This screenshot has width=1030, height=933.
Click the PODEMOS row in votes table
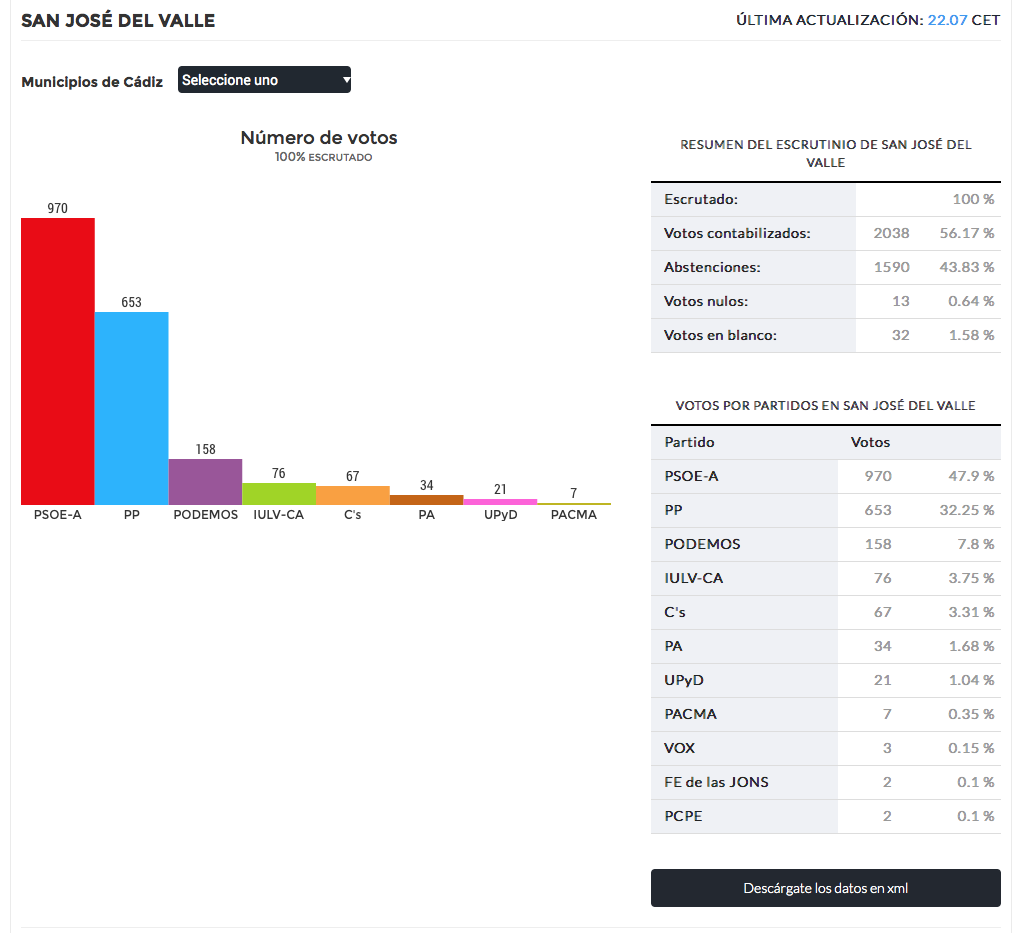point(825,544)
